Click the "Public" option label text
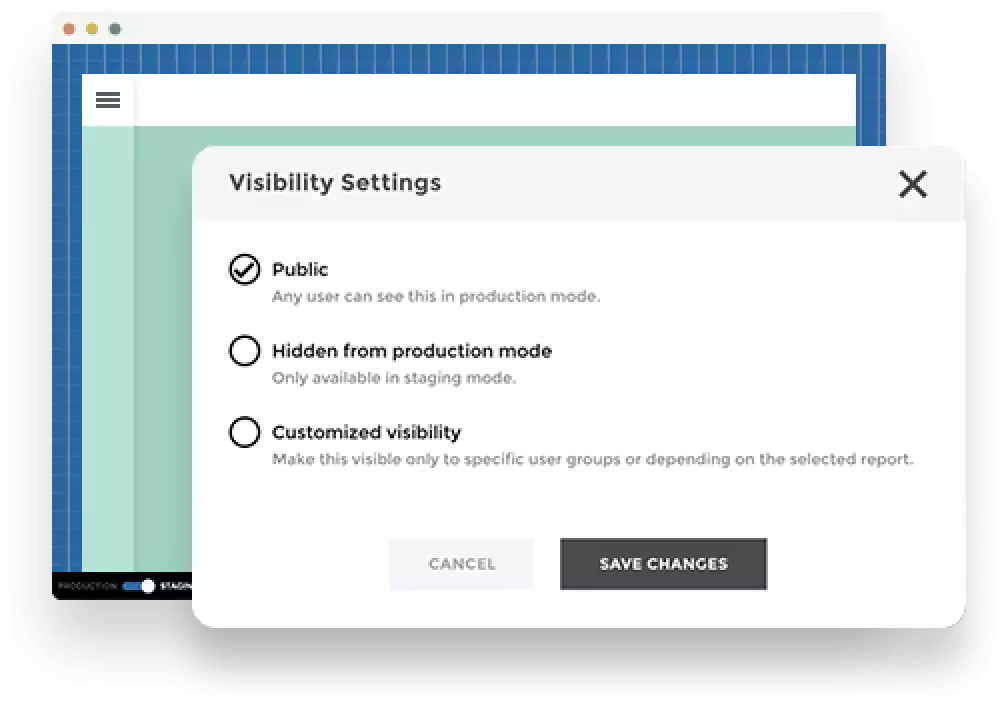Image resolution: width=1000 pixels, height=702 pixels. 300,270
